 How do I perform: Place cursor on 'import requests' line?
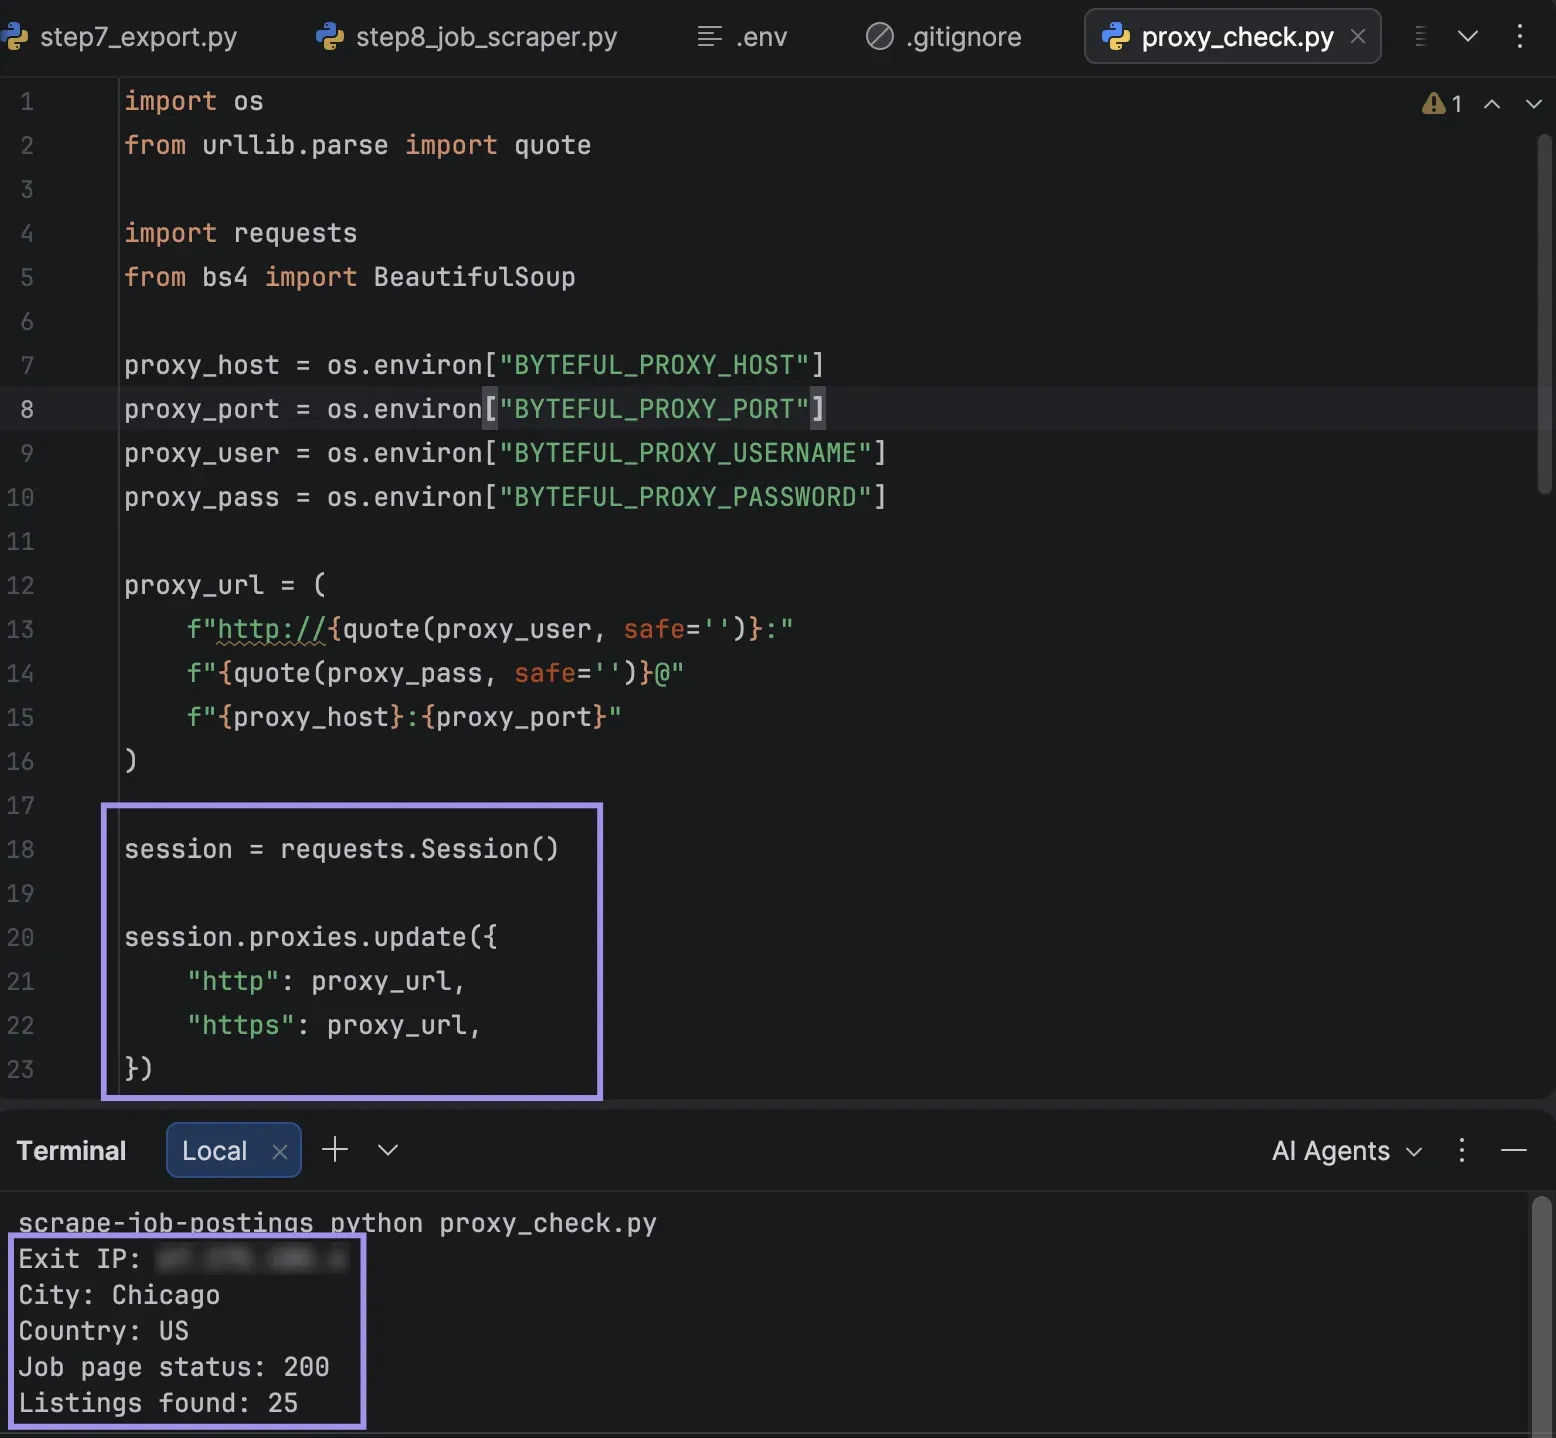(x=240, y=233)
